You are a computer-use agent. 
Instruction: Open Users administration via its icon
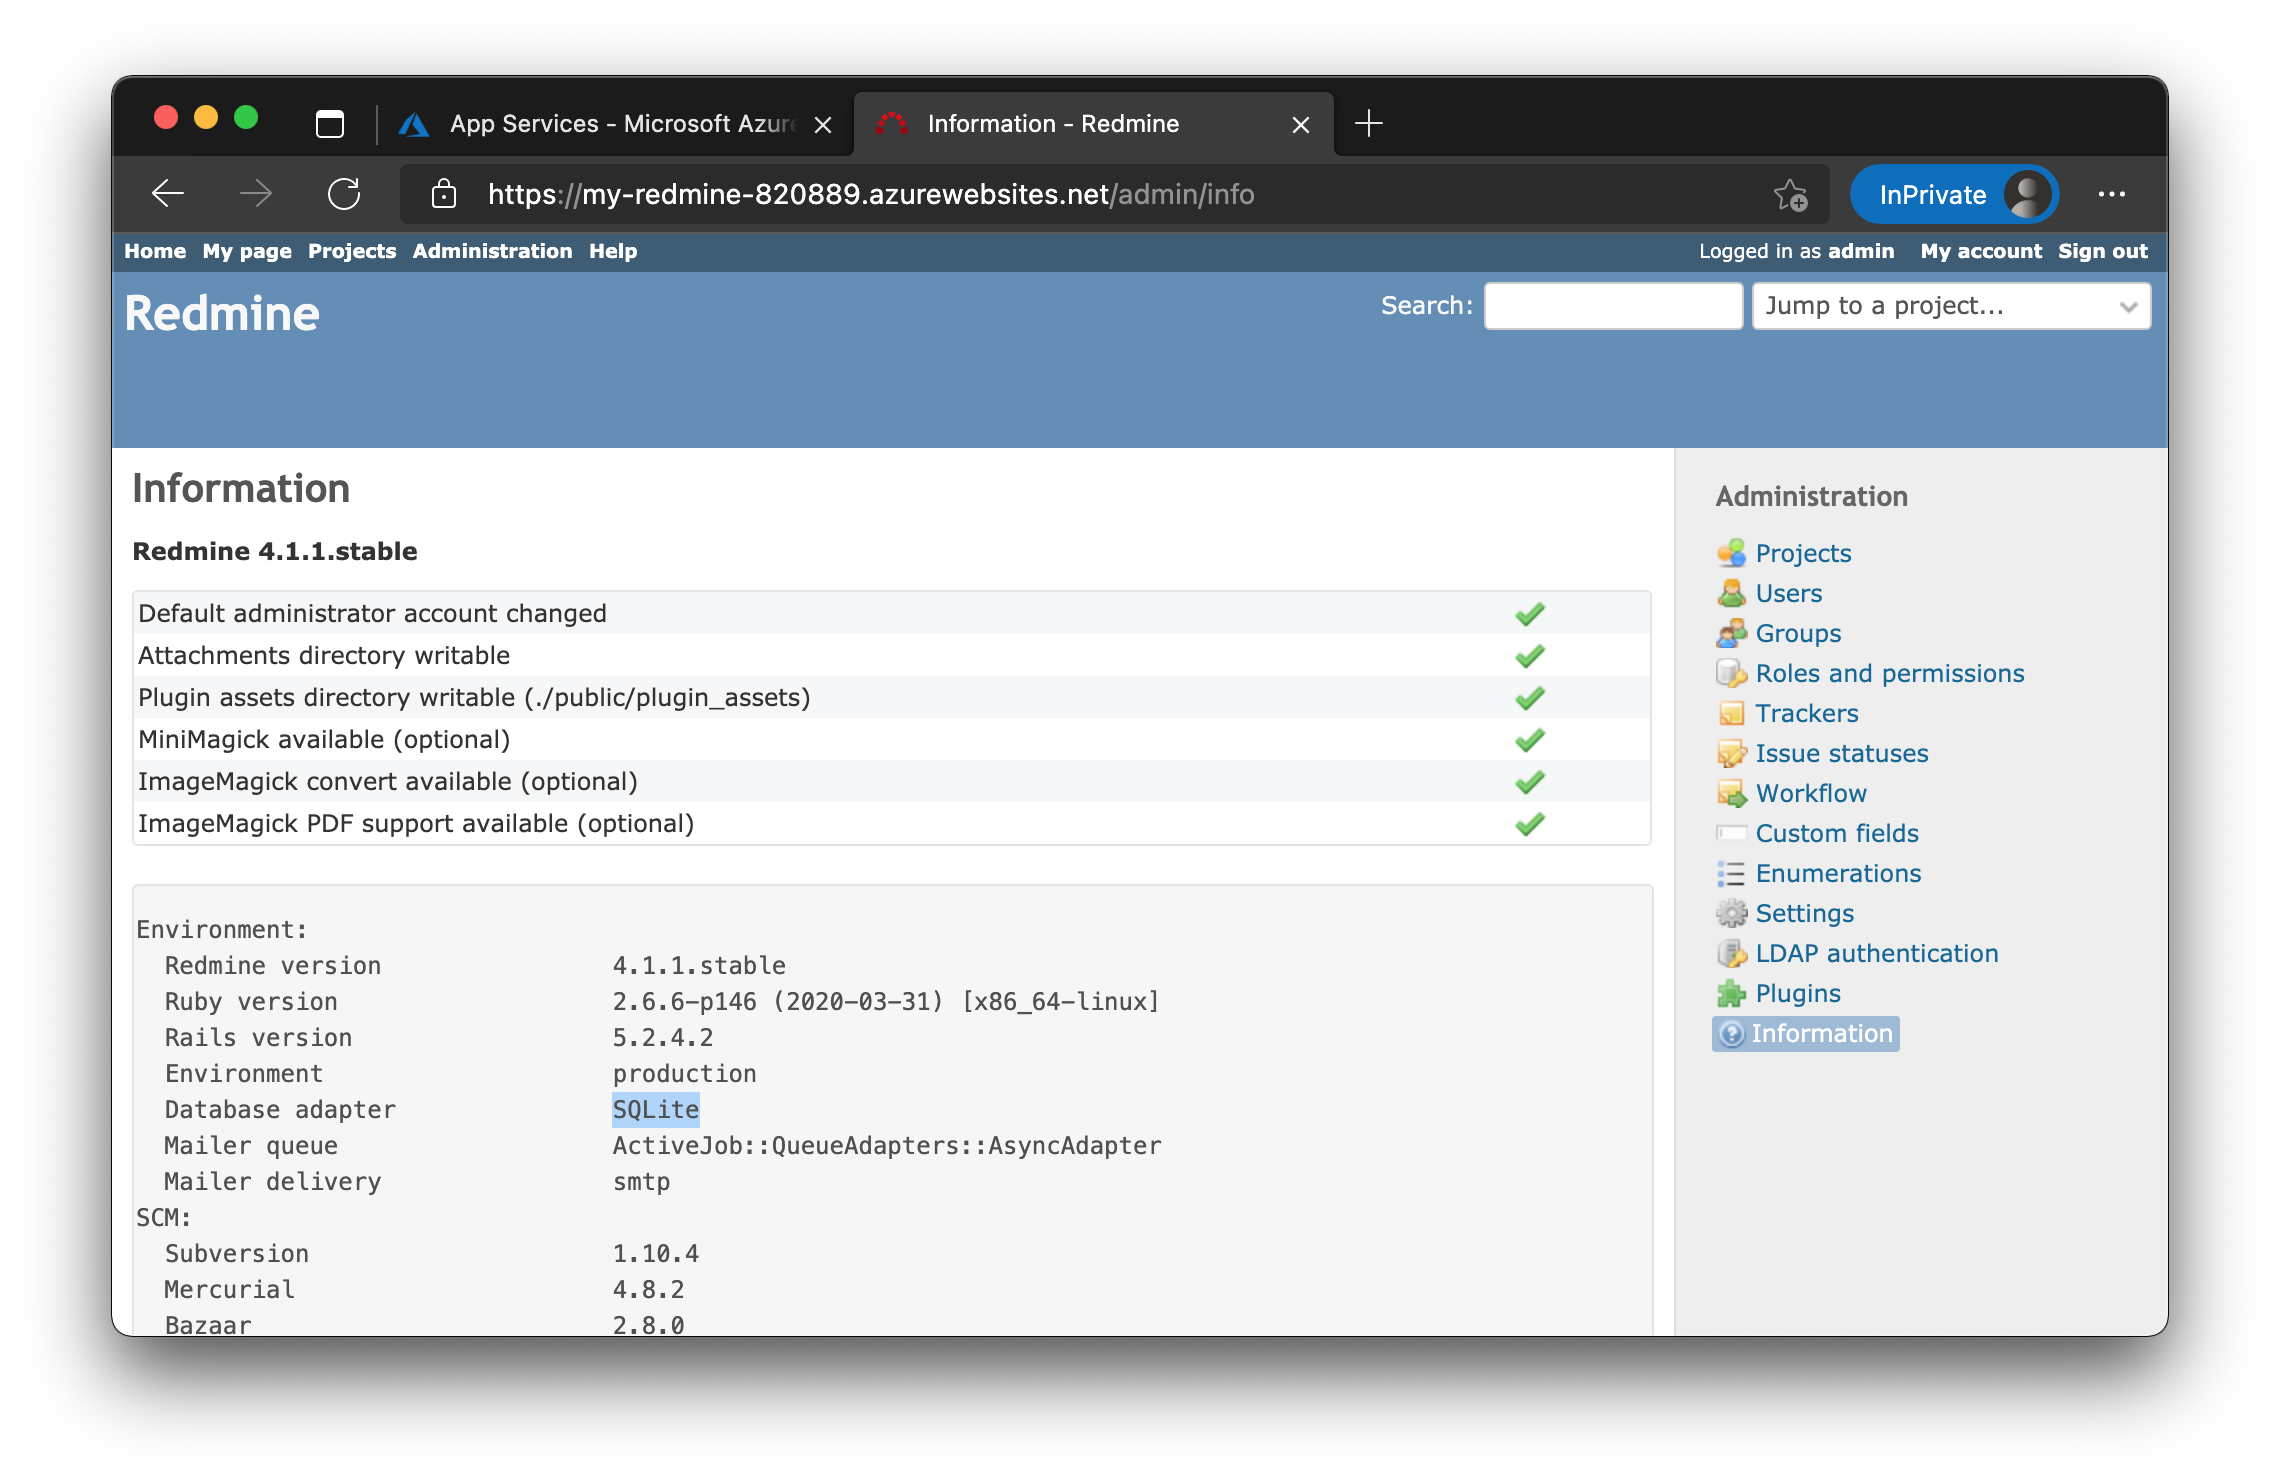coord(1733,593)
